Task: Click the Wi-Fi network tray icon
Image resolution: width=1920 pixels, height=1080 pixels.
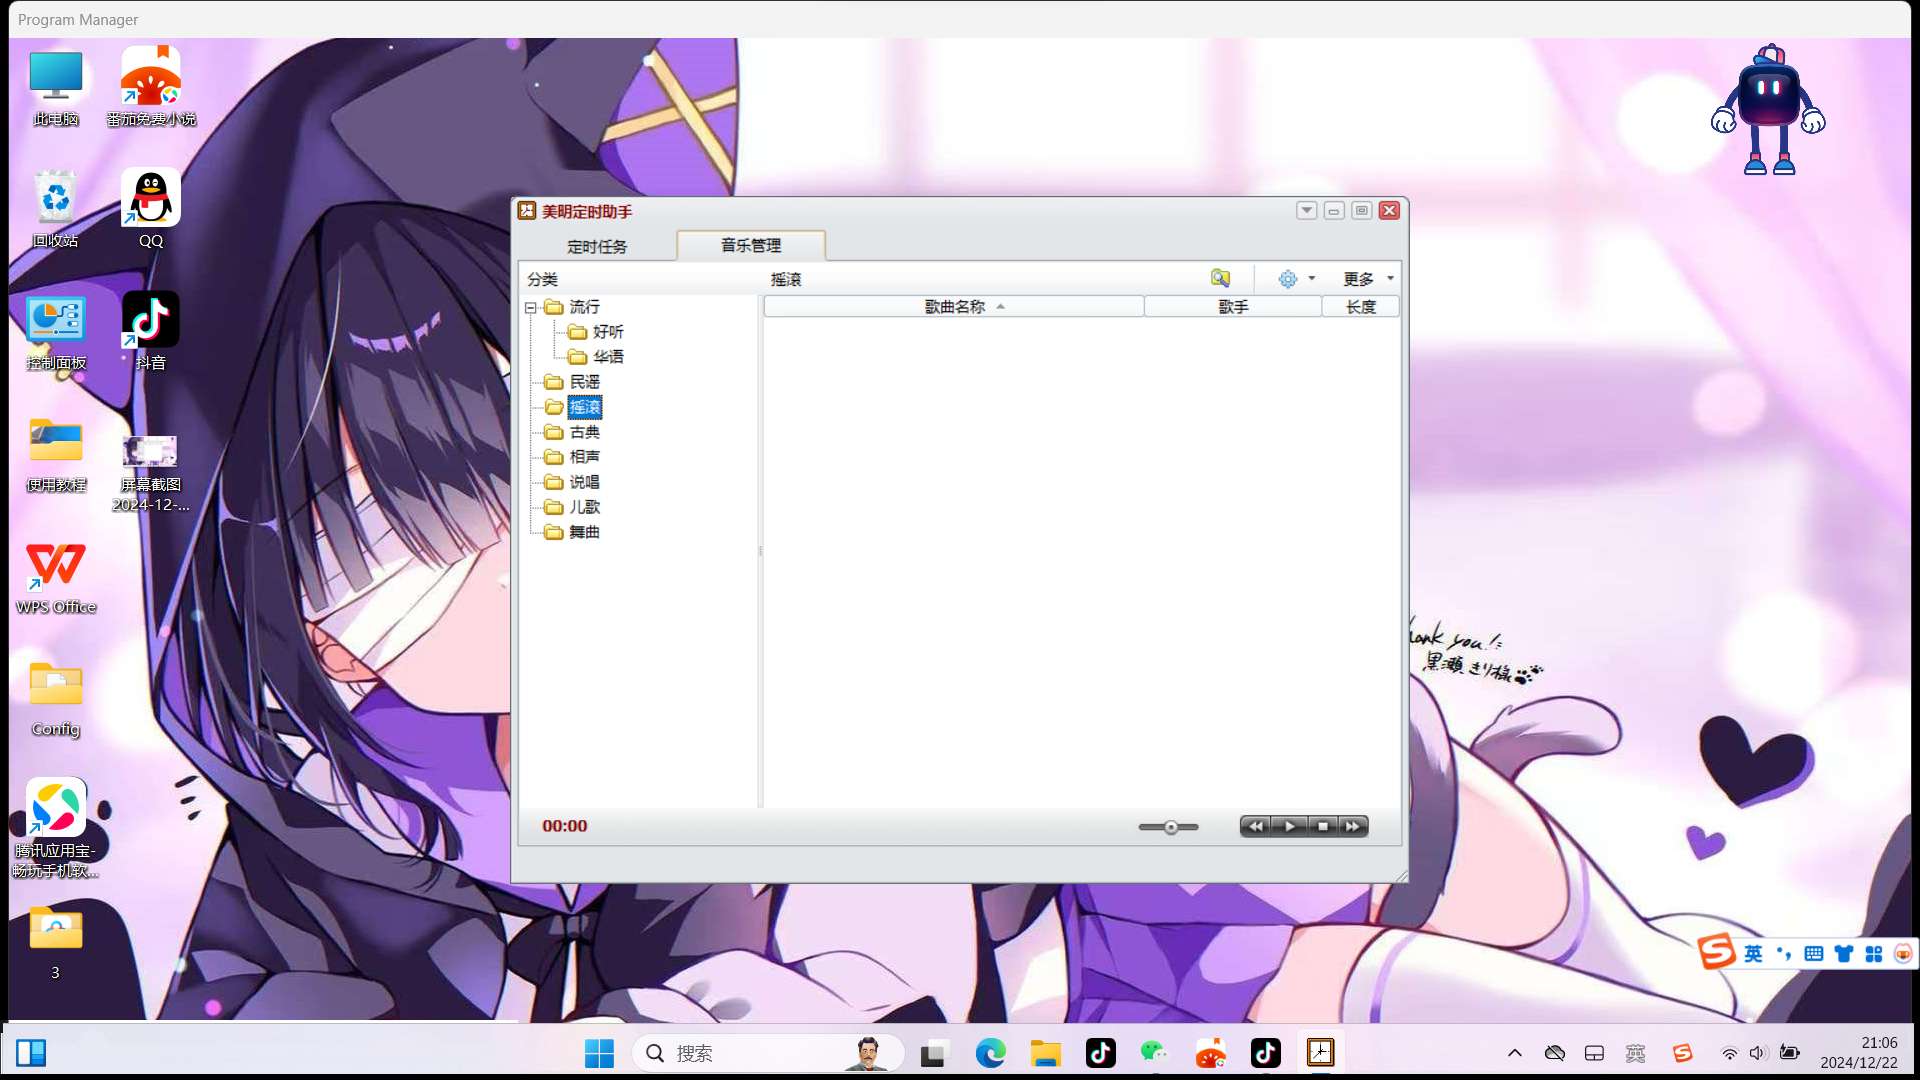Action: click(x=1729, y=1053)
